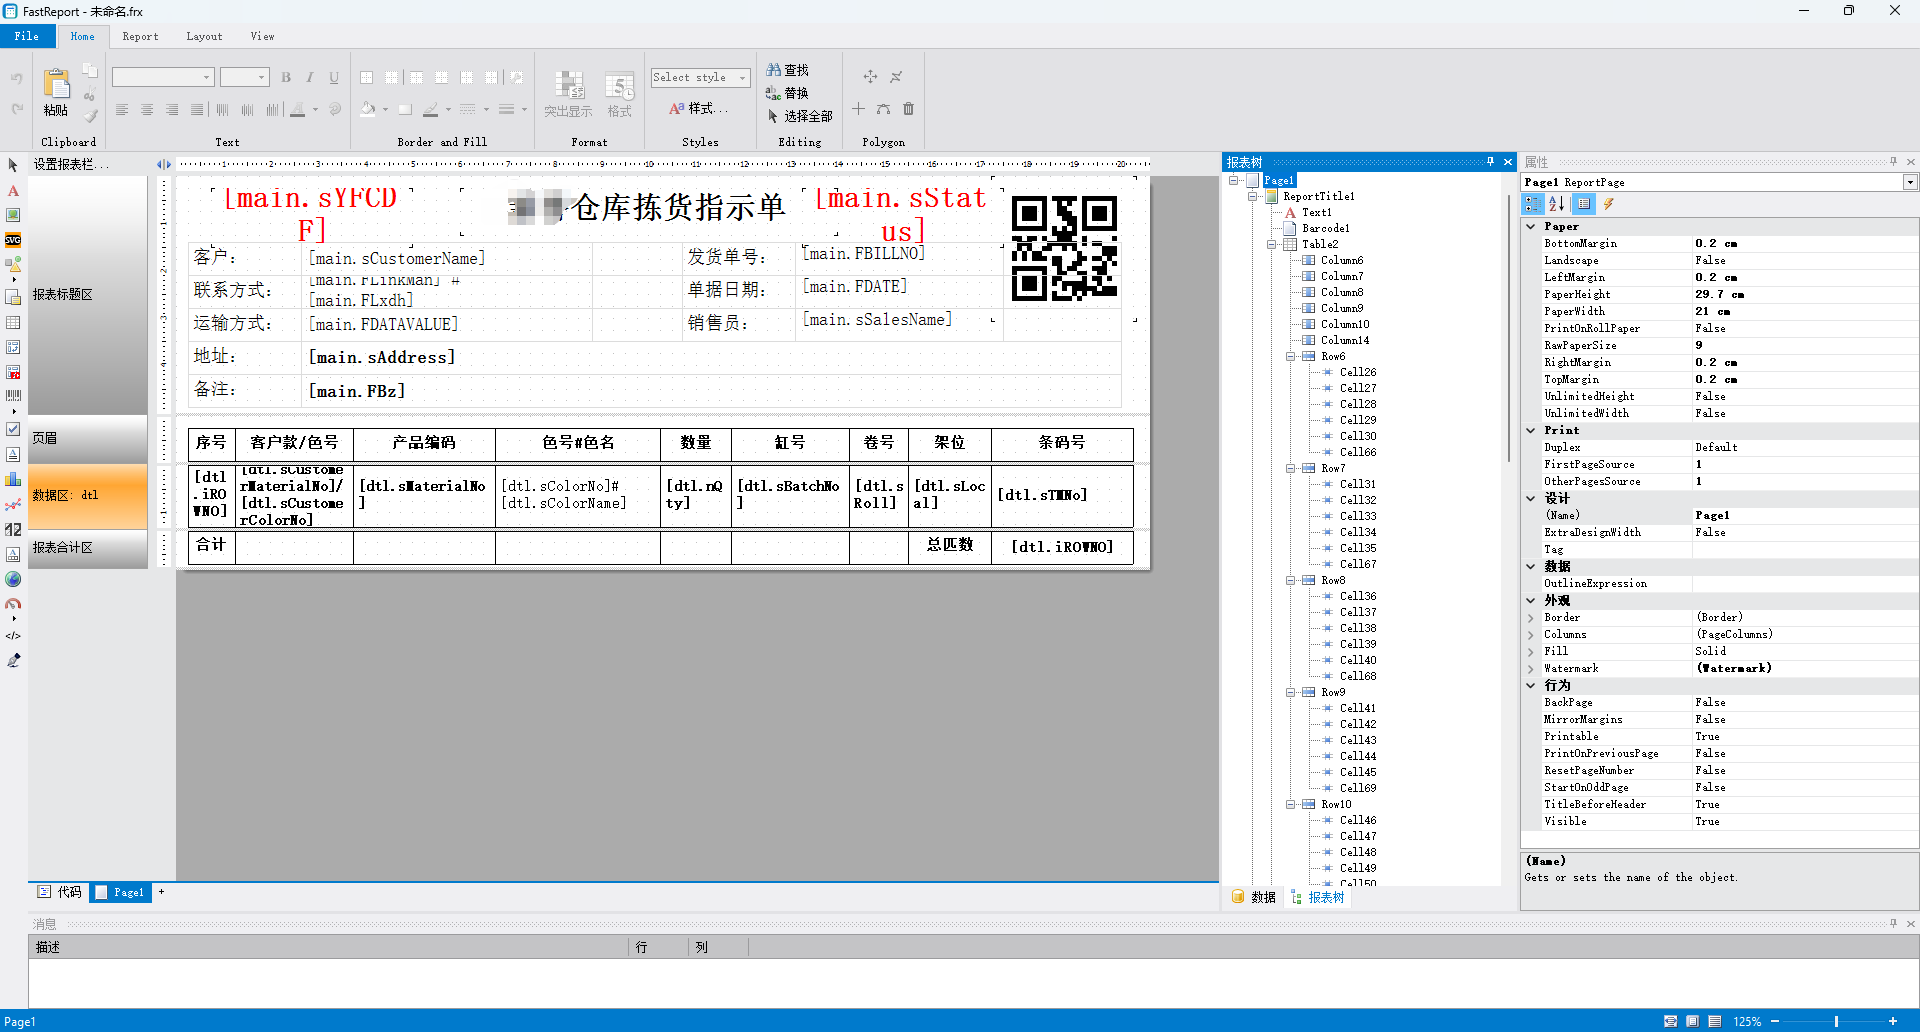The image size is (1920, 1032).
Task: Open the Report ribbon tab
Action: tap(140, 36)
